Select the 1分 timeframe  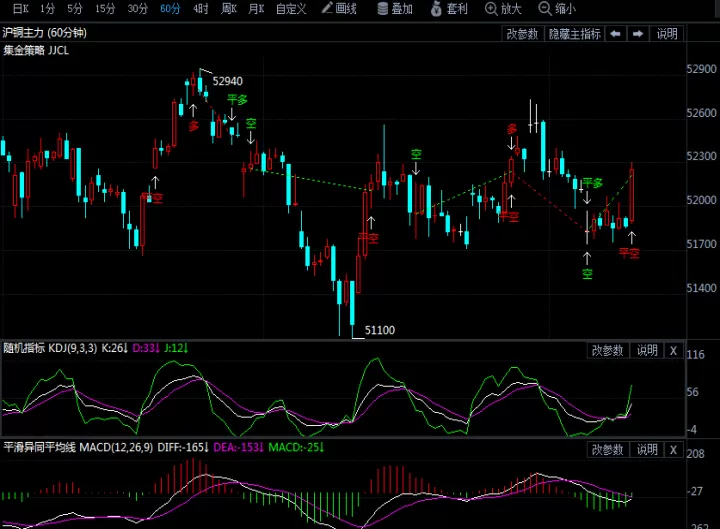tap(47, 8)
